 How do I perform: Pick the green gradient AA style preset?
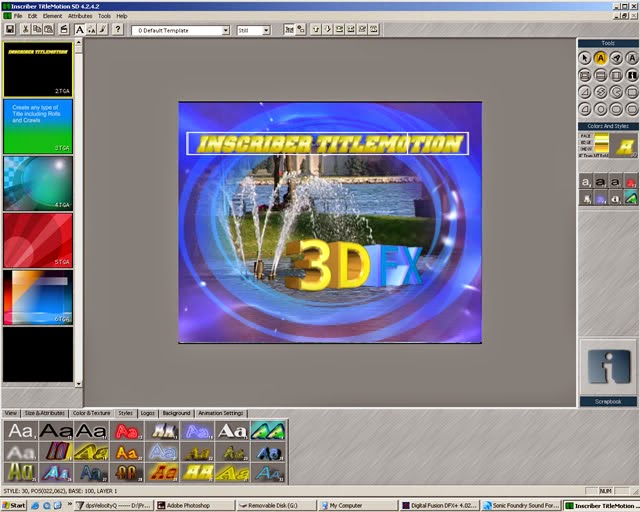[268, 431]
